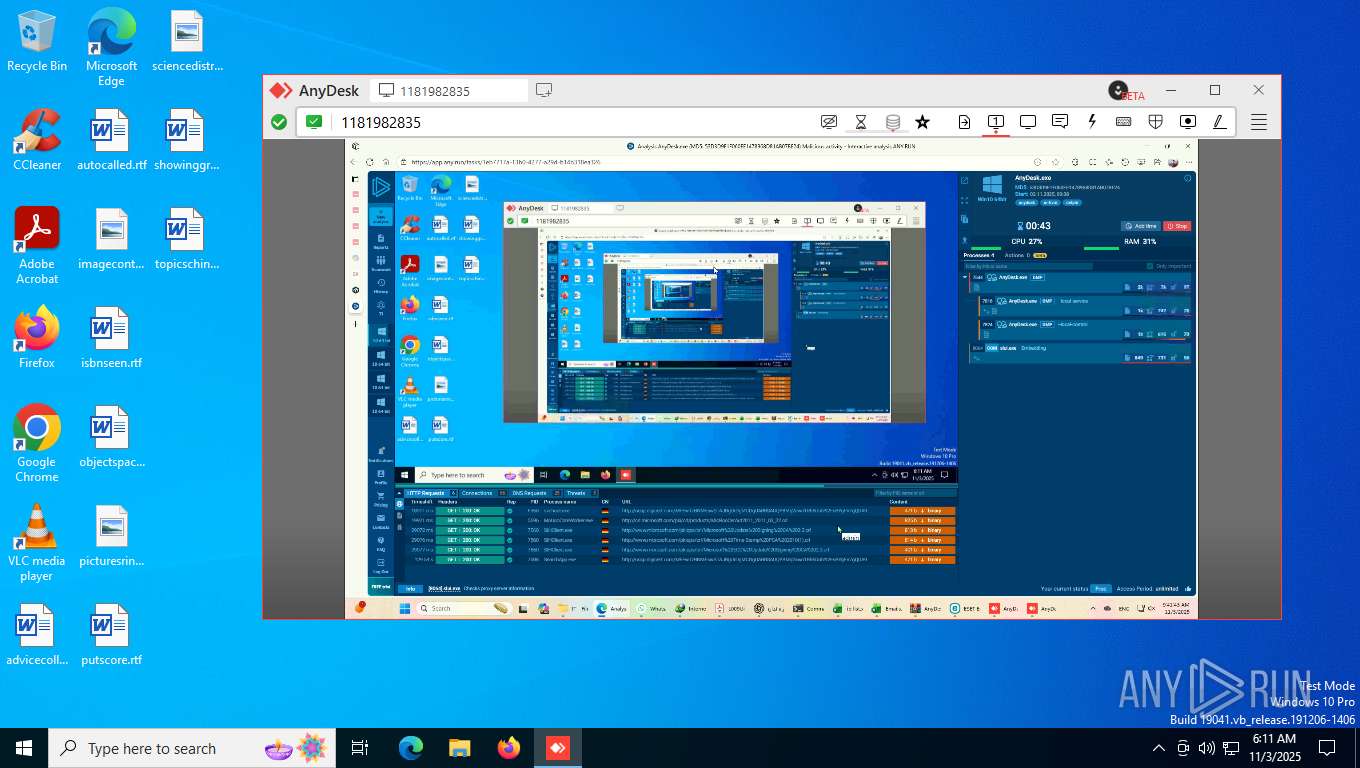Select the picturesrin... image file on desktop

click(111, 536)
